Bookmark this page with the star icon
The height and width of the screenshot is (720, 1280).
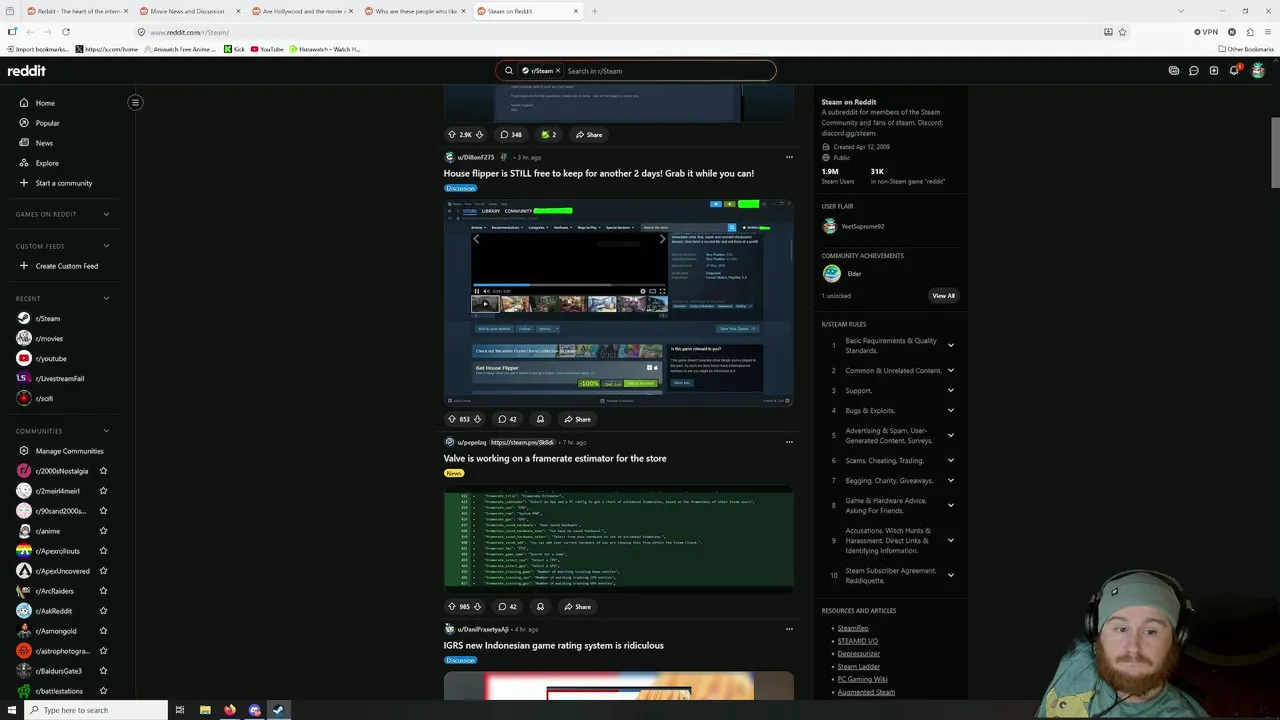1123,32
